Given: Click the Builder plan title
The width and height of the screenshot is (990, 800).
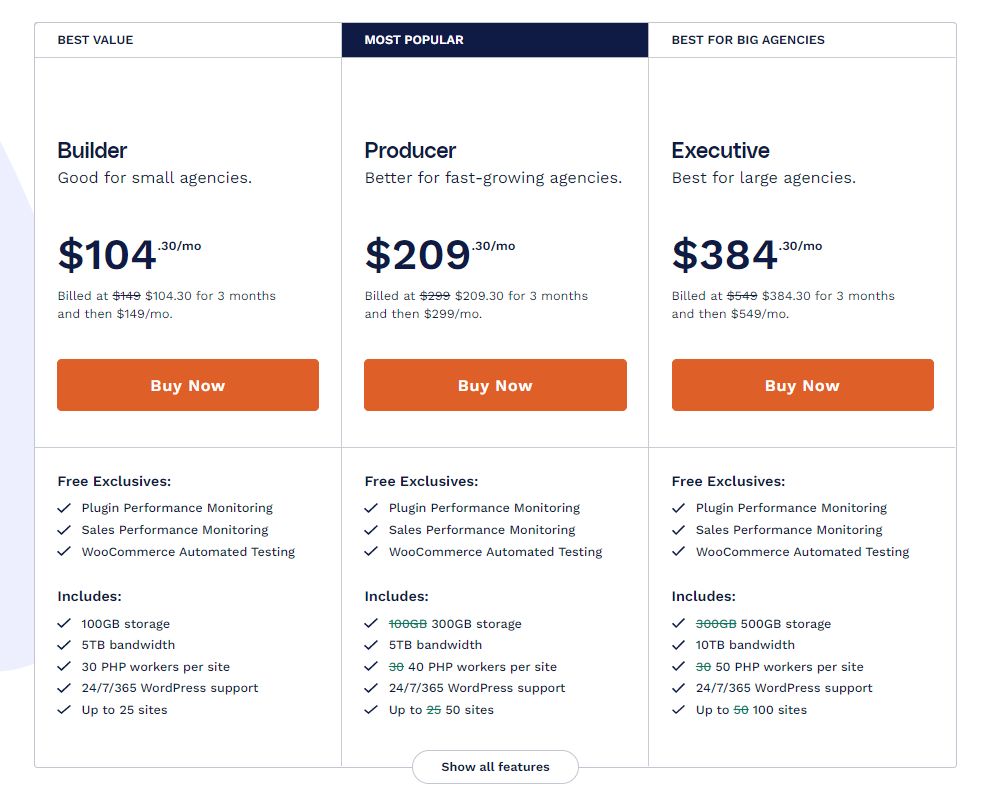Looking at the screenshot, I should click(x=92, y=151).
